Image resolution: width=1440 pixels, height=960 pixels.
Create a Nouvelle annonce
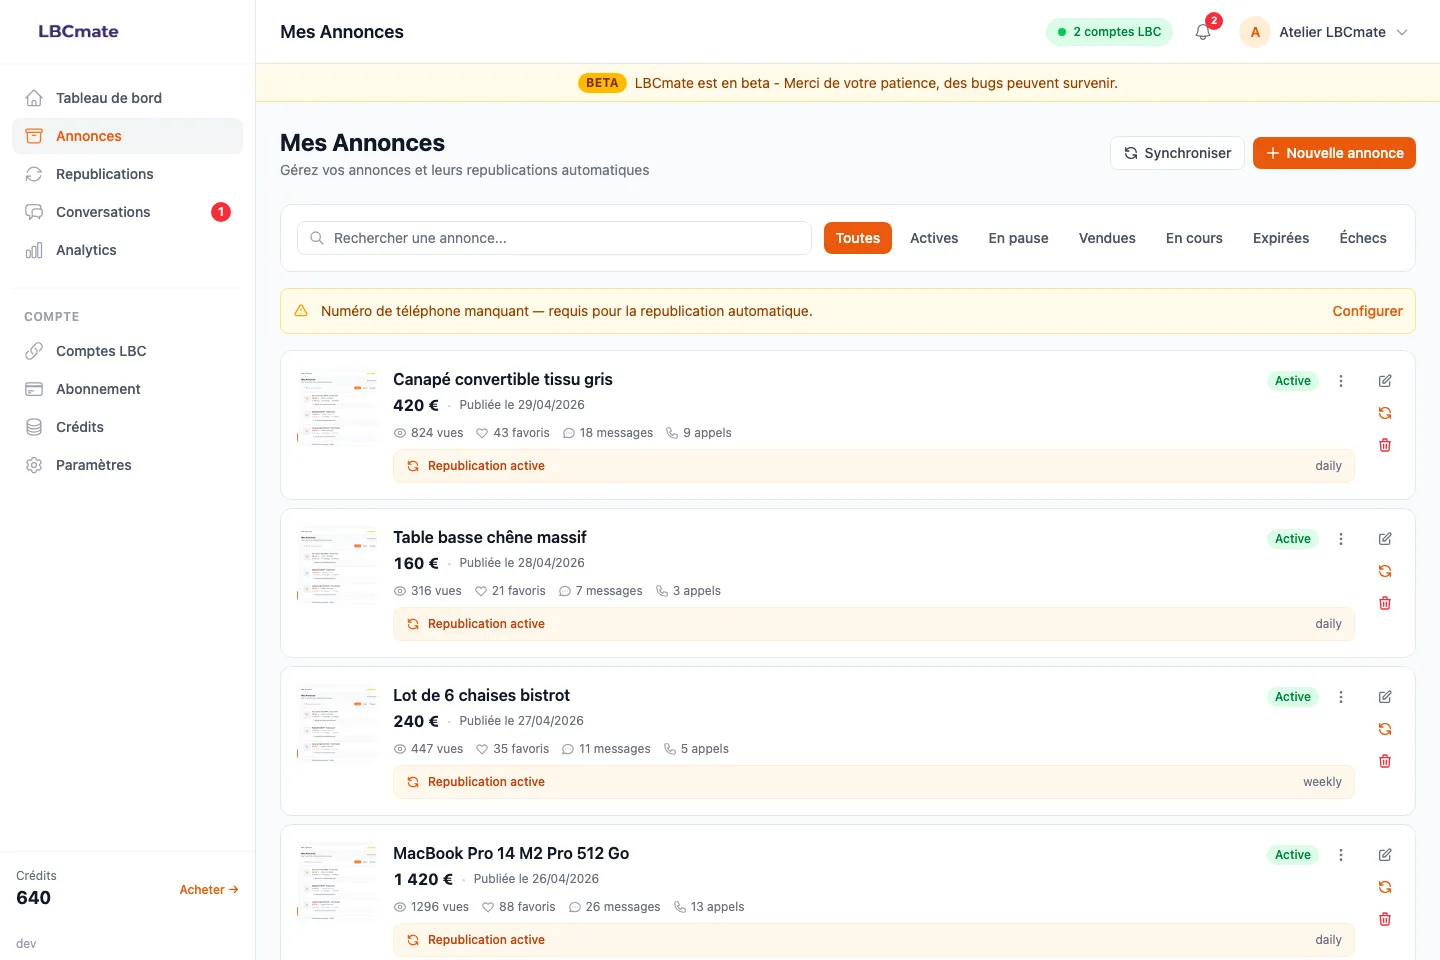pyautogui.click(x=1334, y=153)
